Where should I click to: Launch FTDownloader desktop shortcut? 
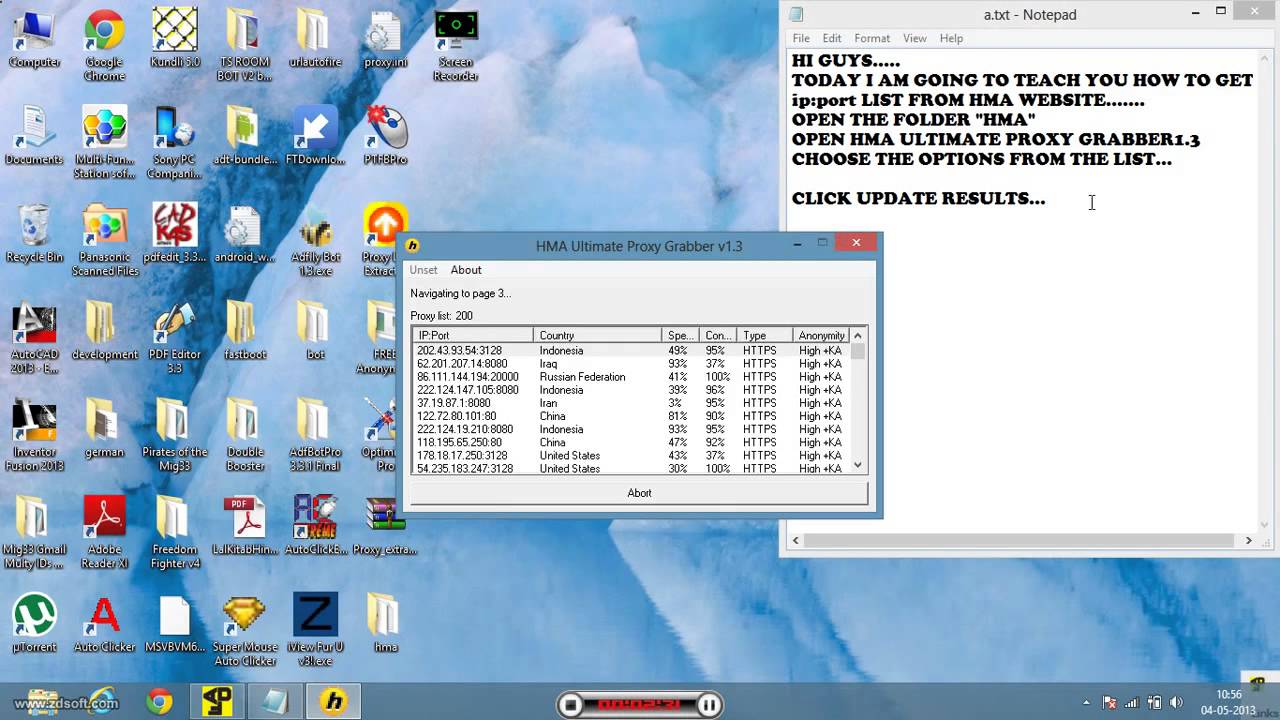[315, 137]
